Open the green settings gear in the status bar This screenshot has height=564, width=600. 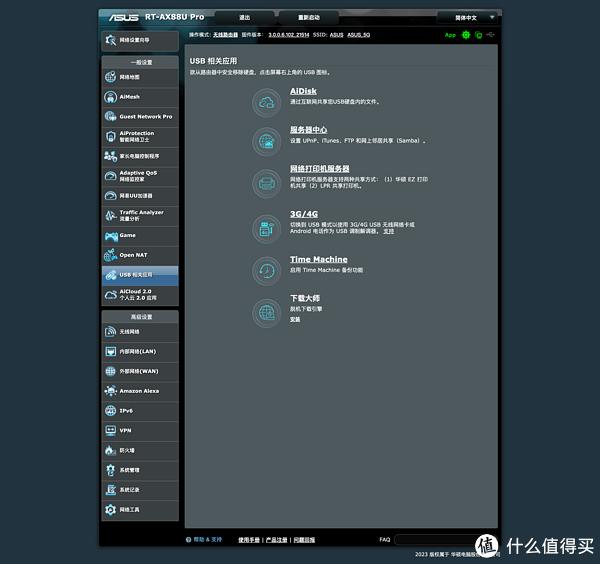(x=466, y=35)
